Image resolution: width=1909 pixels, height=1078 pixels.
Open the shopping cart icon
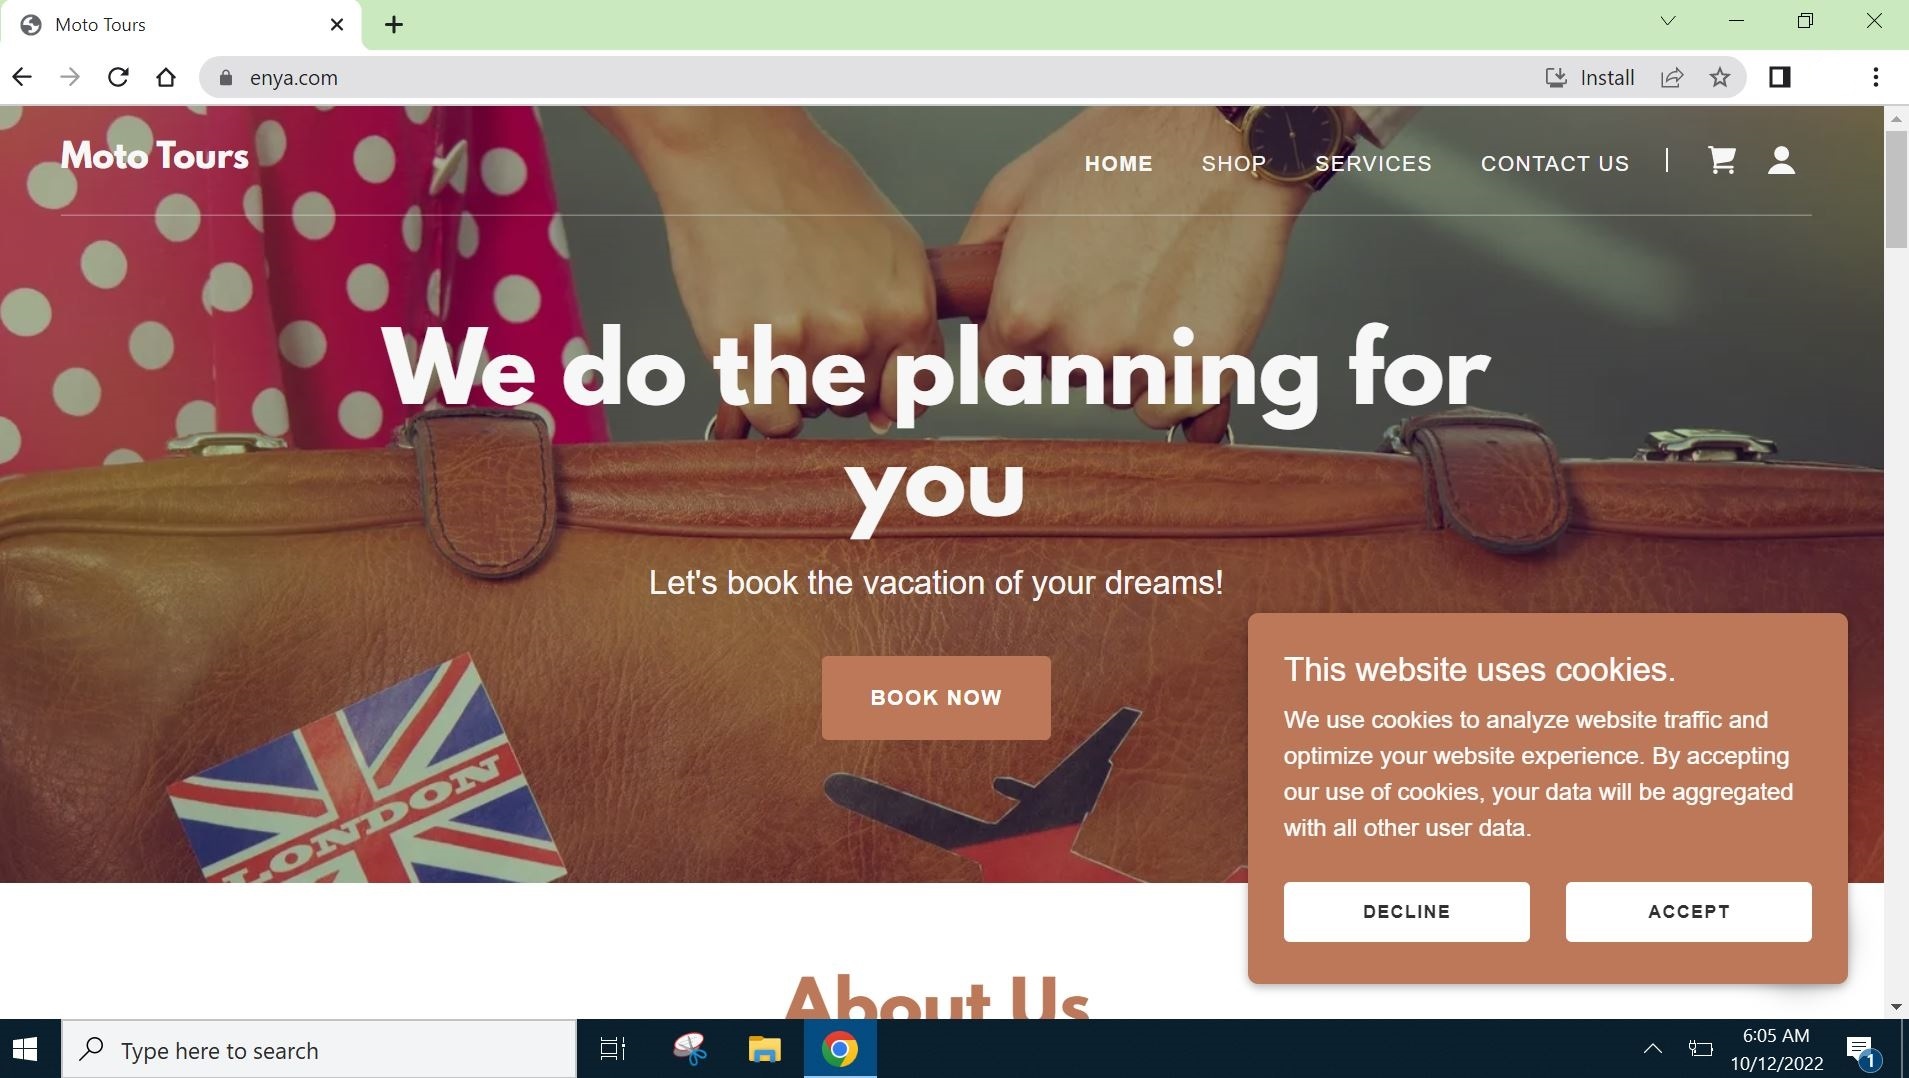[x=1721, y=161]
